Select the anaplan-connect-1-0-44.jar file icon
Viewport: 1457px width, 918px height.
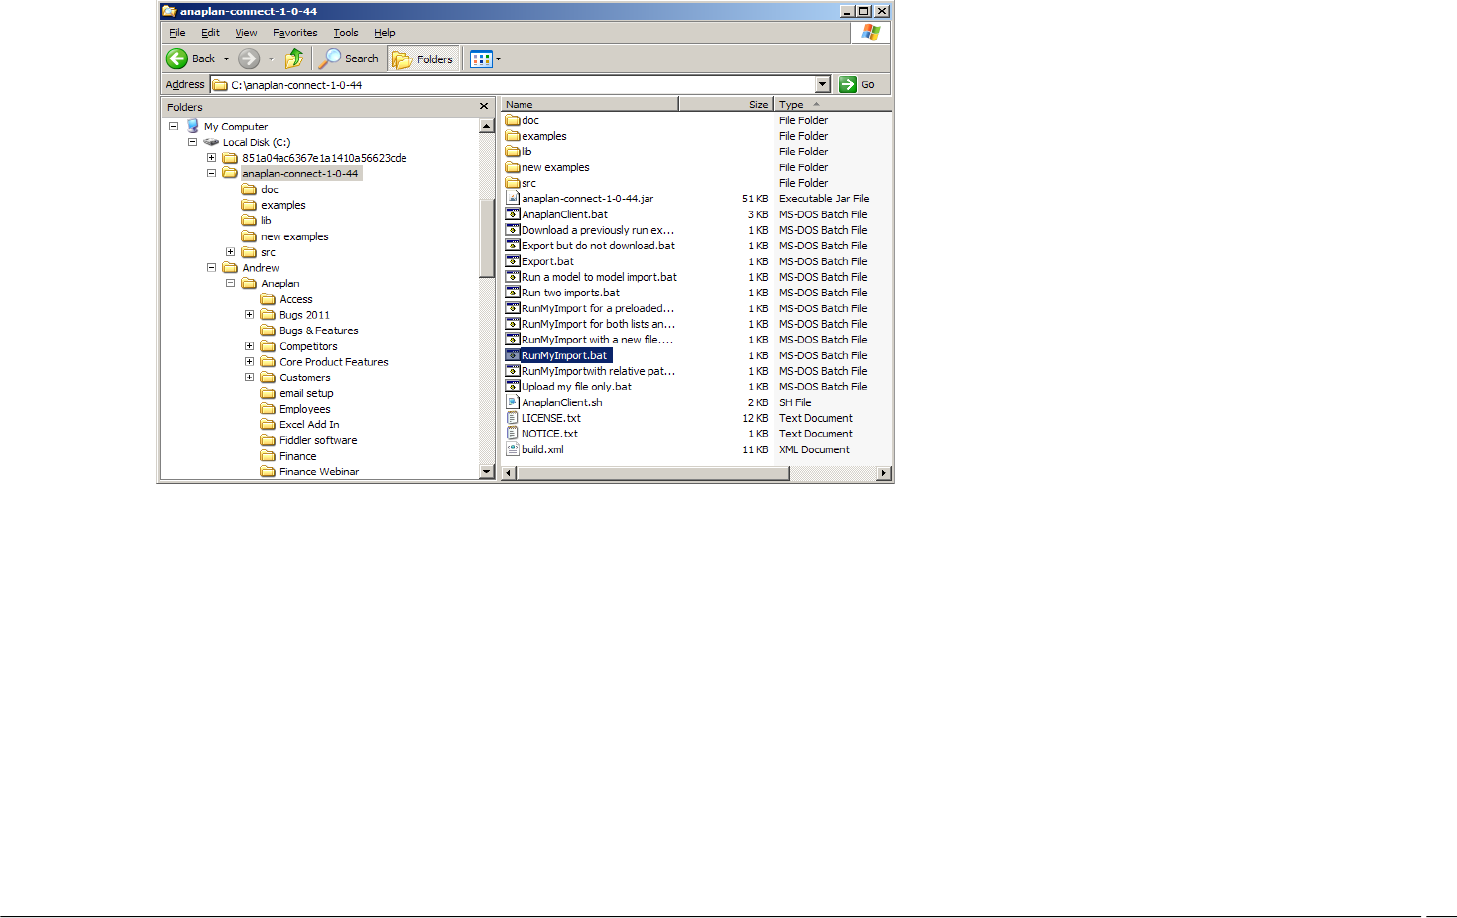(513, 198)
